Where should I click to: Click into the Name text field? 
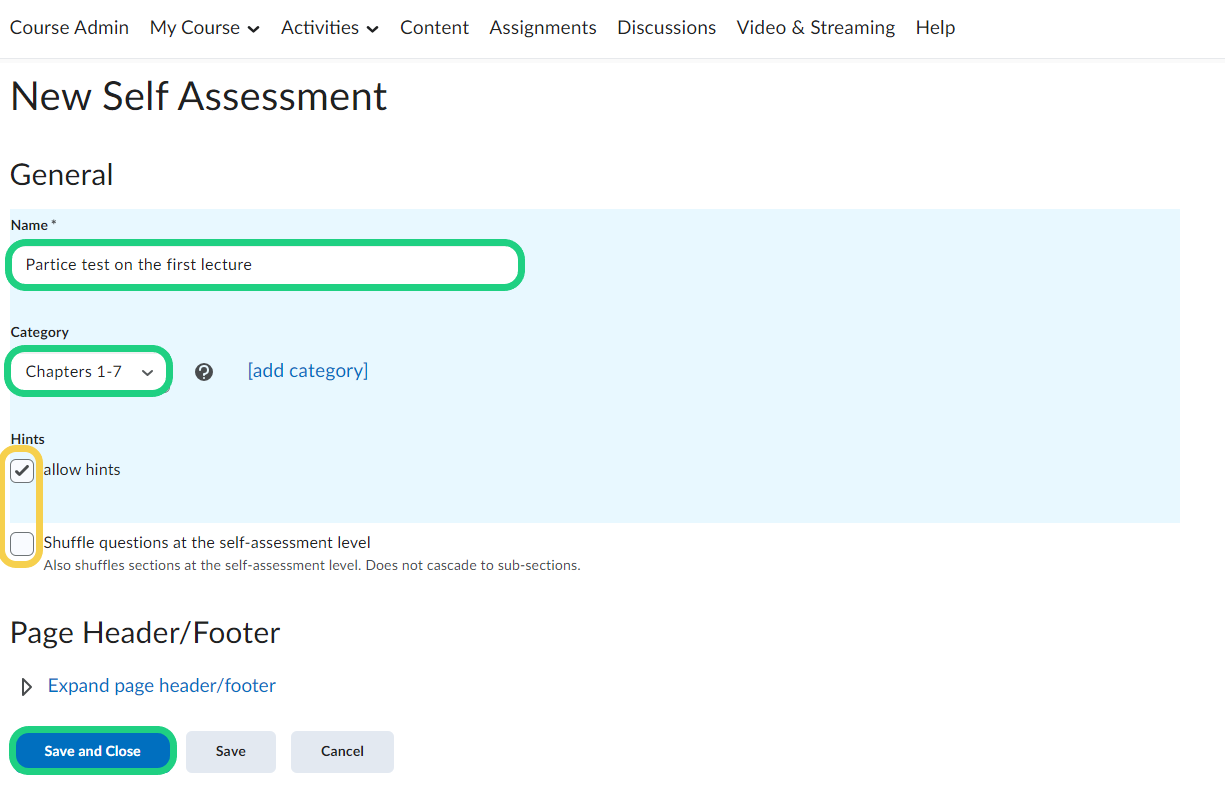click(x=265, y=265)
